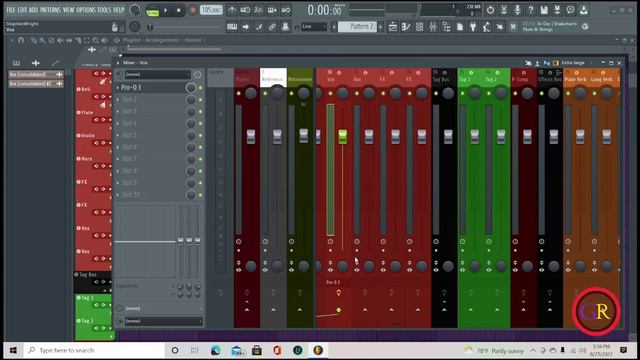This screenshot has width=640, height=360.
Task: Click the Windows Start button
Action: (13, 350)
